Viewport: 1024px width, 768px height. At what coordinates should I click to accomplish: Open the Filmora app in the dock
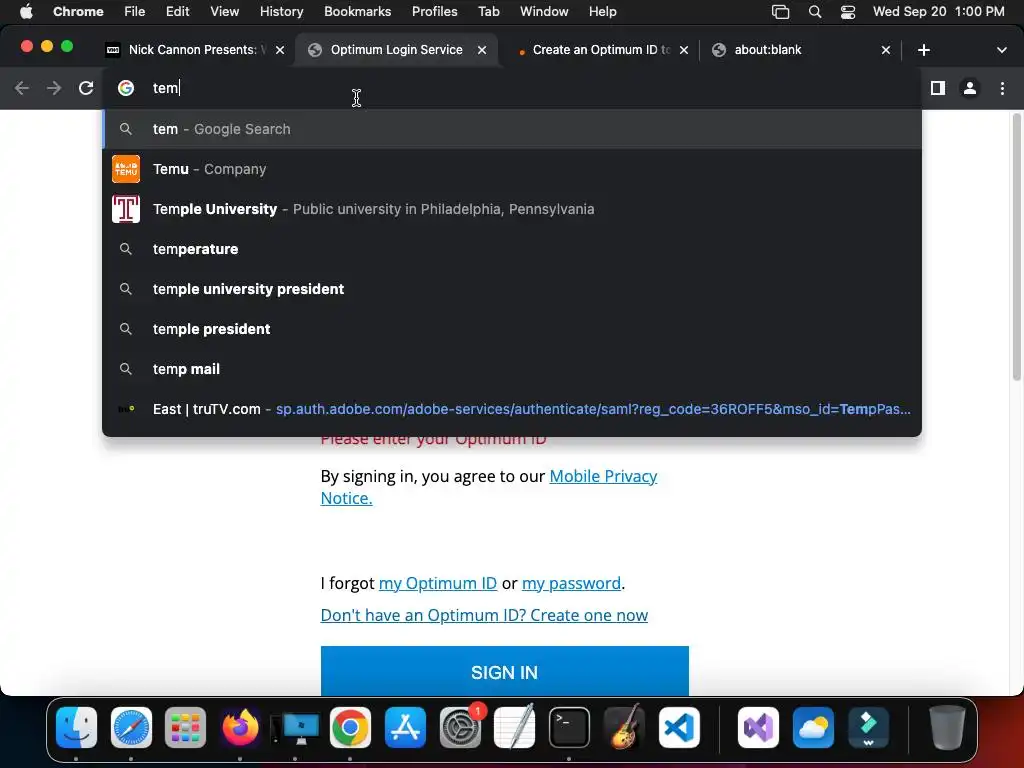(868, 727)
